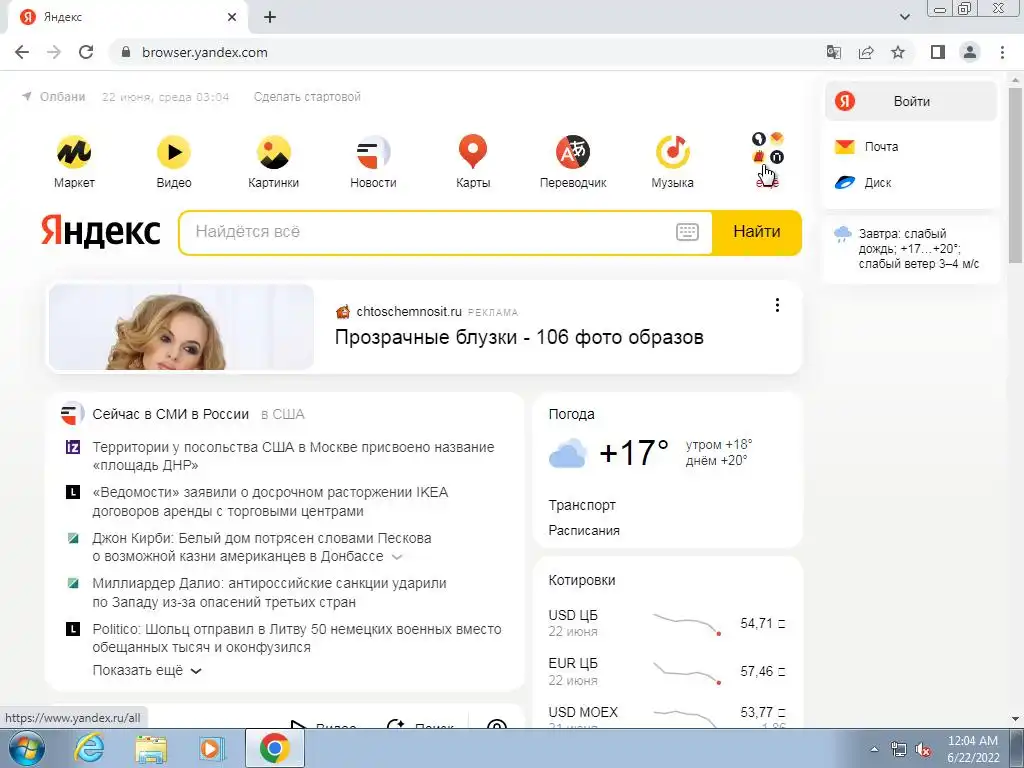This screenshot has height=768, width=1024.
Task: Open the Музыка music icon
Action: click(673, 152)
